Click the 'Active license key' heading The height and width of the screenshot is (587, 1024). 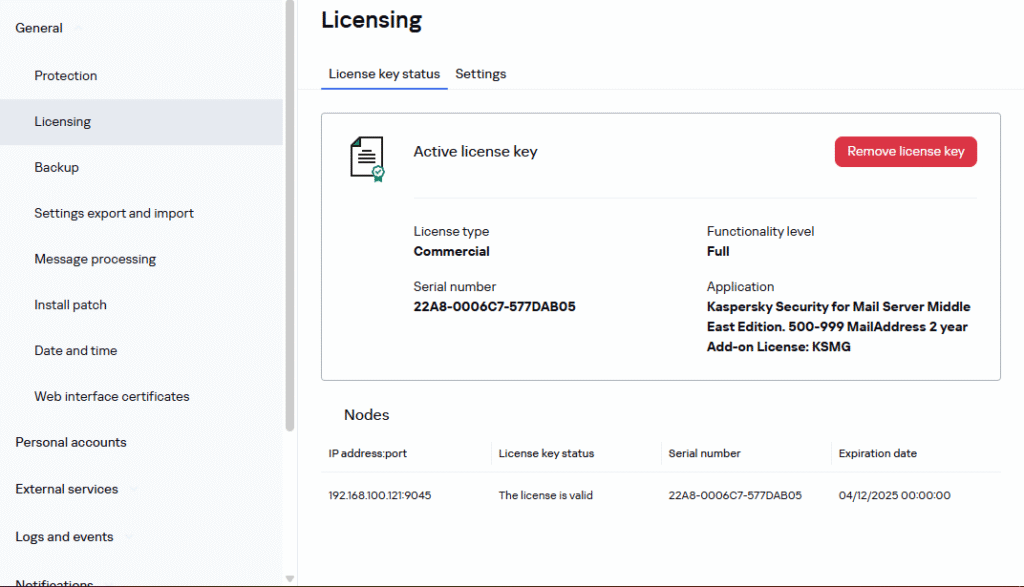point(475,151)
